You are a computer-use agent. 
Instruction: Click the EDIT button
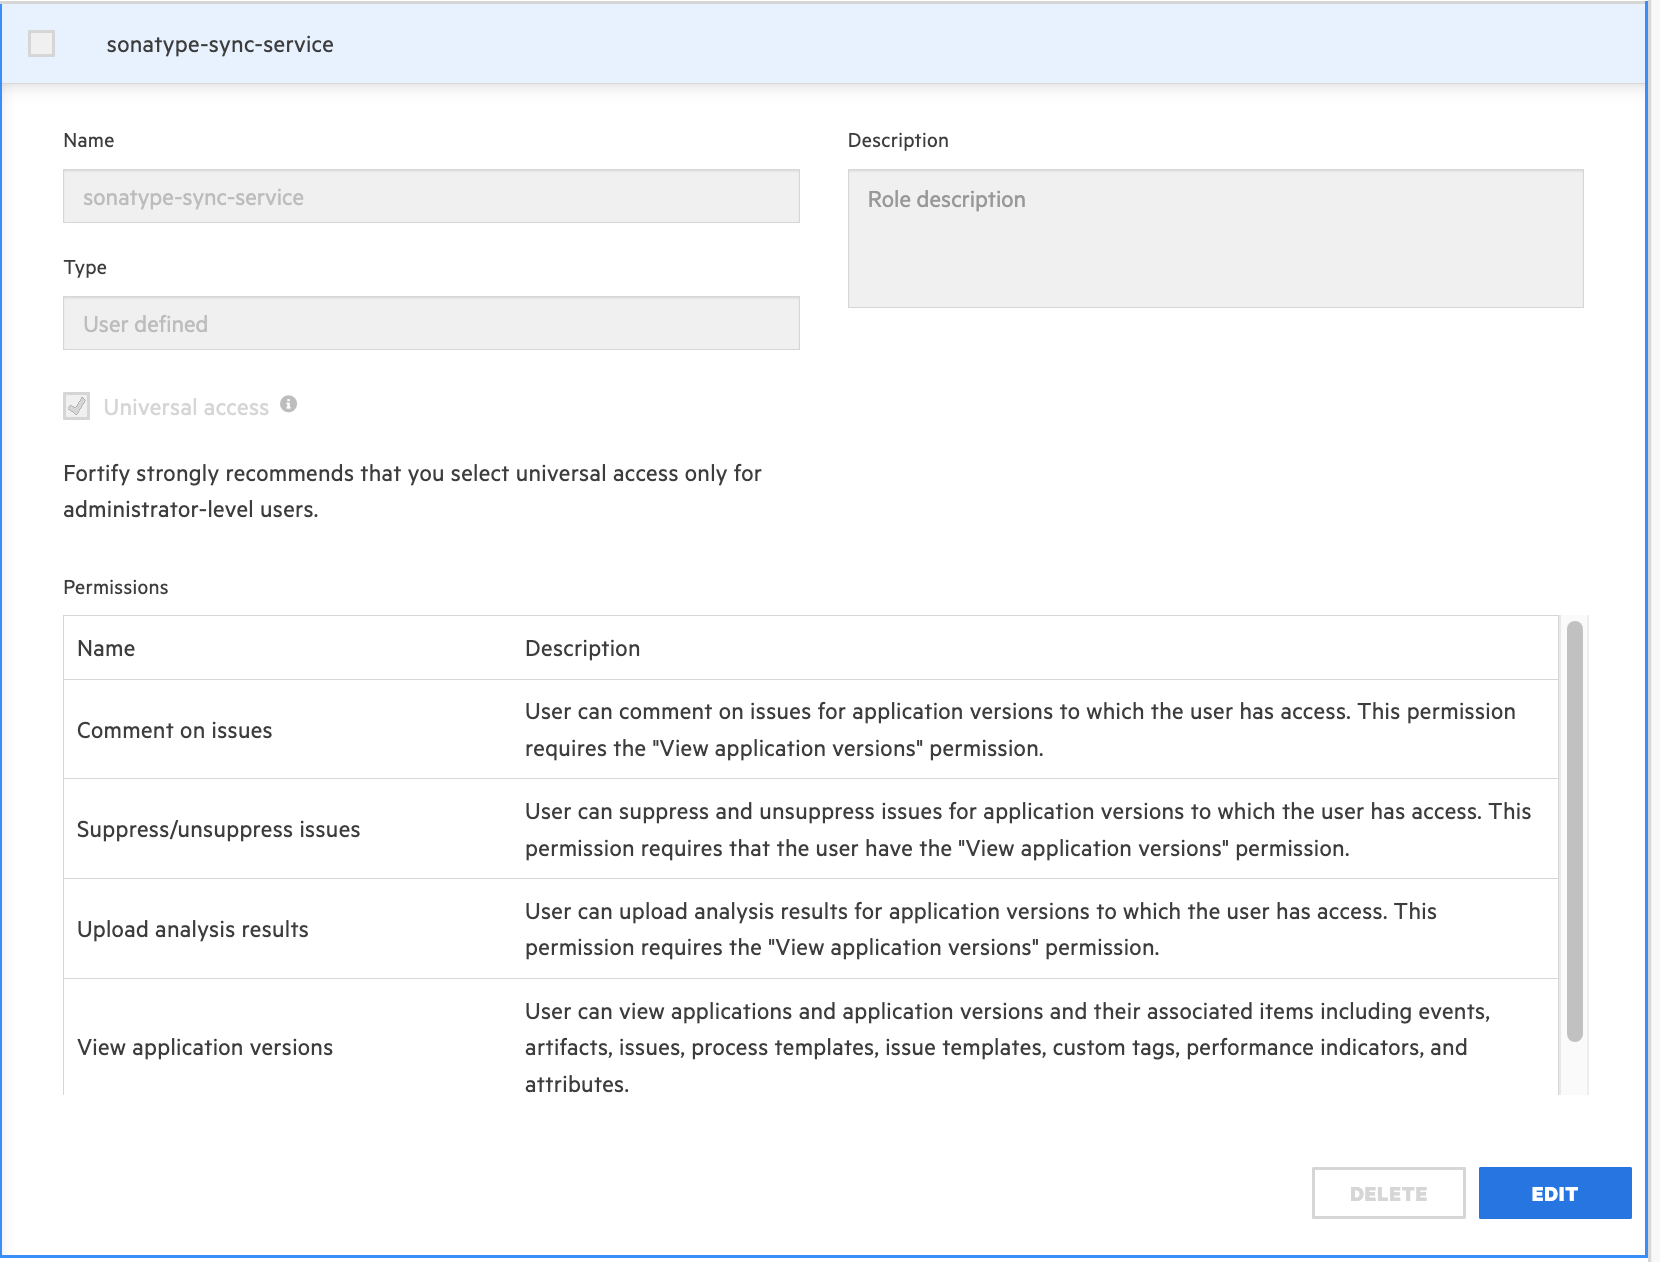pos(1555,1193)
